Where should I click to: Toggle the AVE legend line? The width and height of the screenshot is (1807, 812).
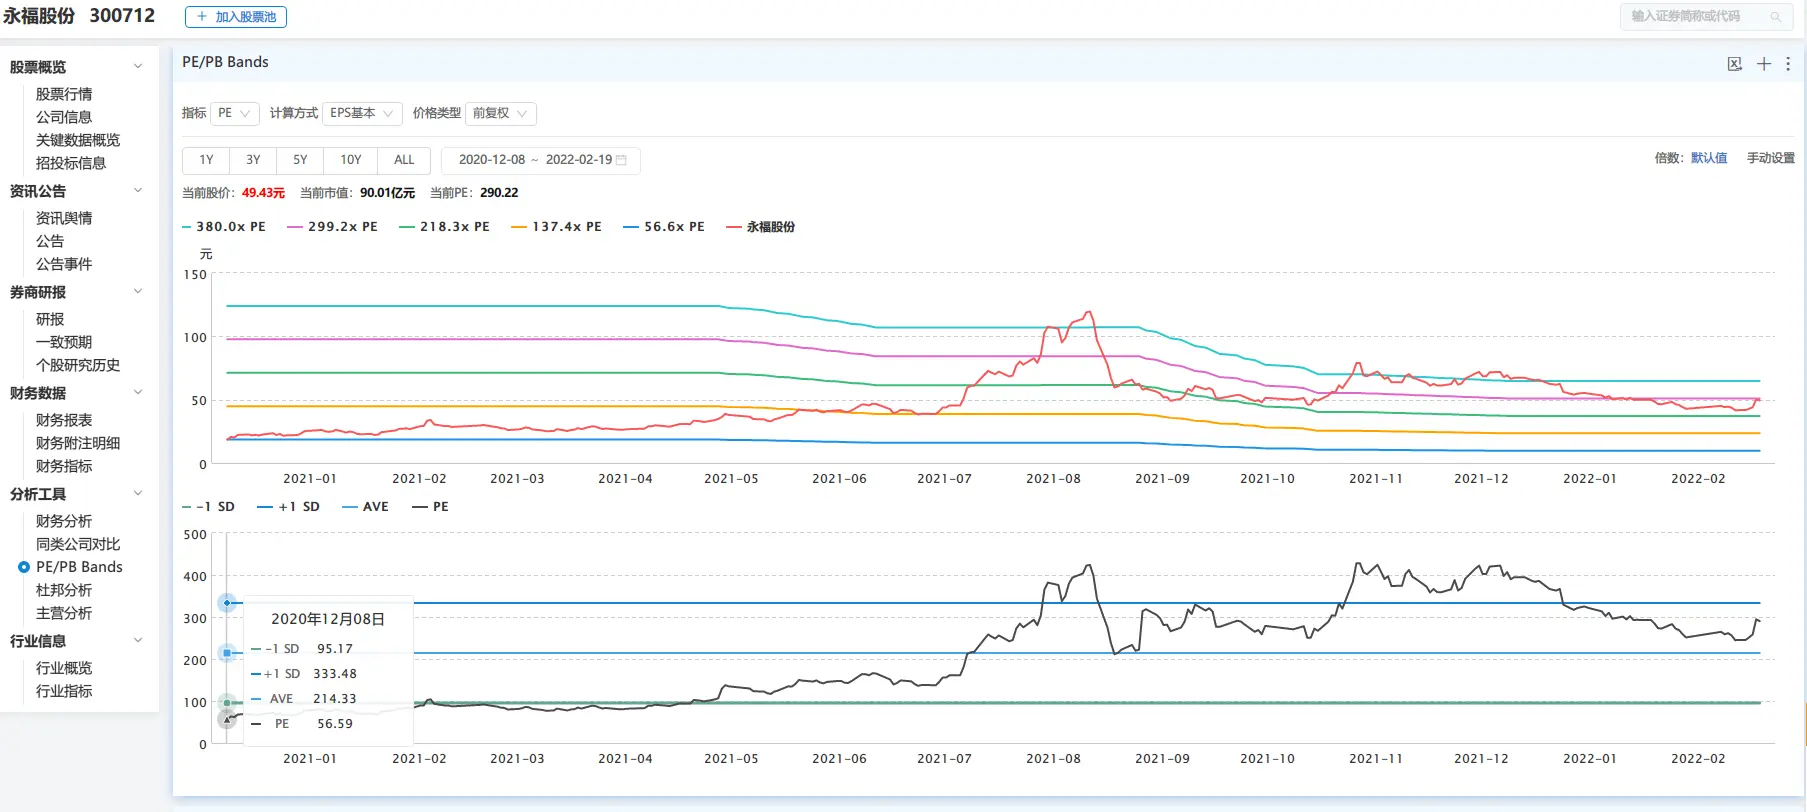(x=366, y=507)
